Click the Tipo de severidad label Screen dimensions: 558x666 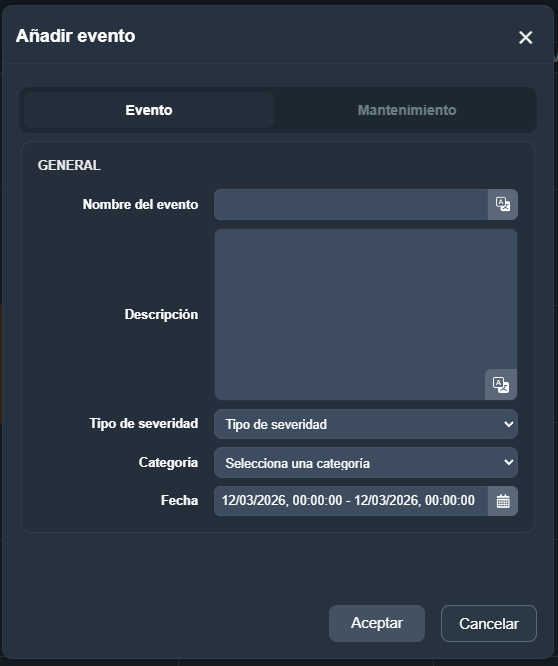click(144, 423)
